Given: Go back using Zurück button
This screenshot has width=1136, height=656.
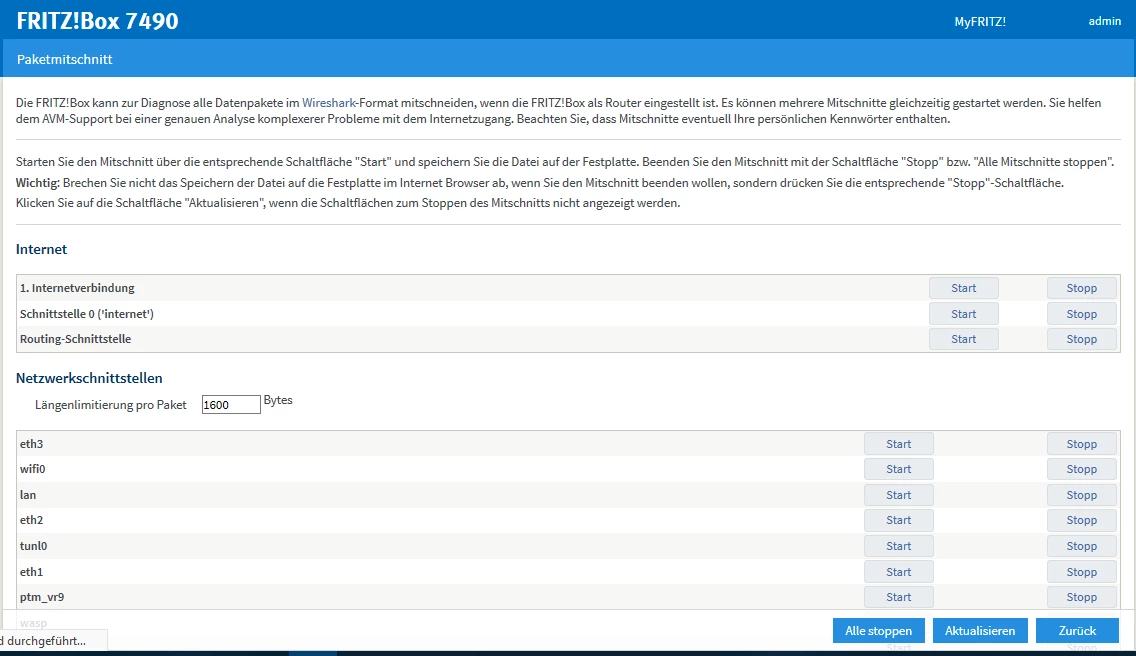Looking at the screenshot, I should [x=1077, y=631].
